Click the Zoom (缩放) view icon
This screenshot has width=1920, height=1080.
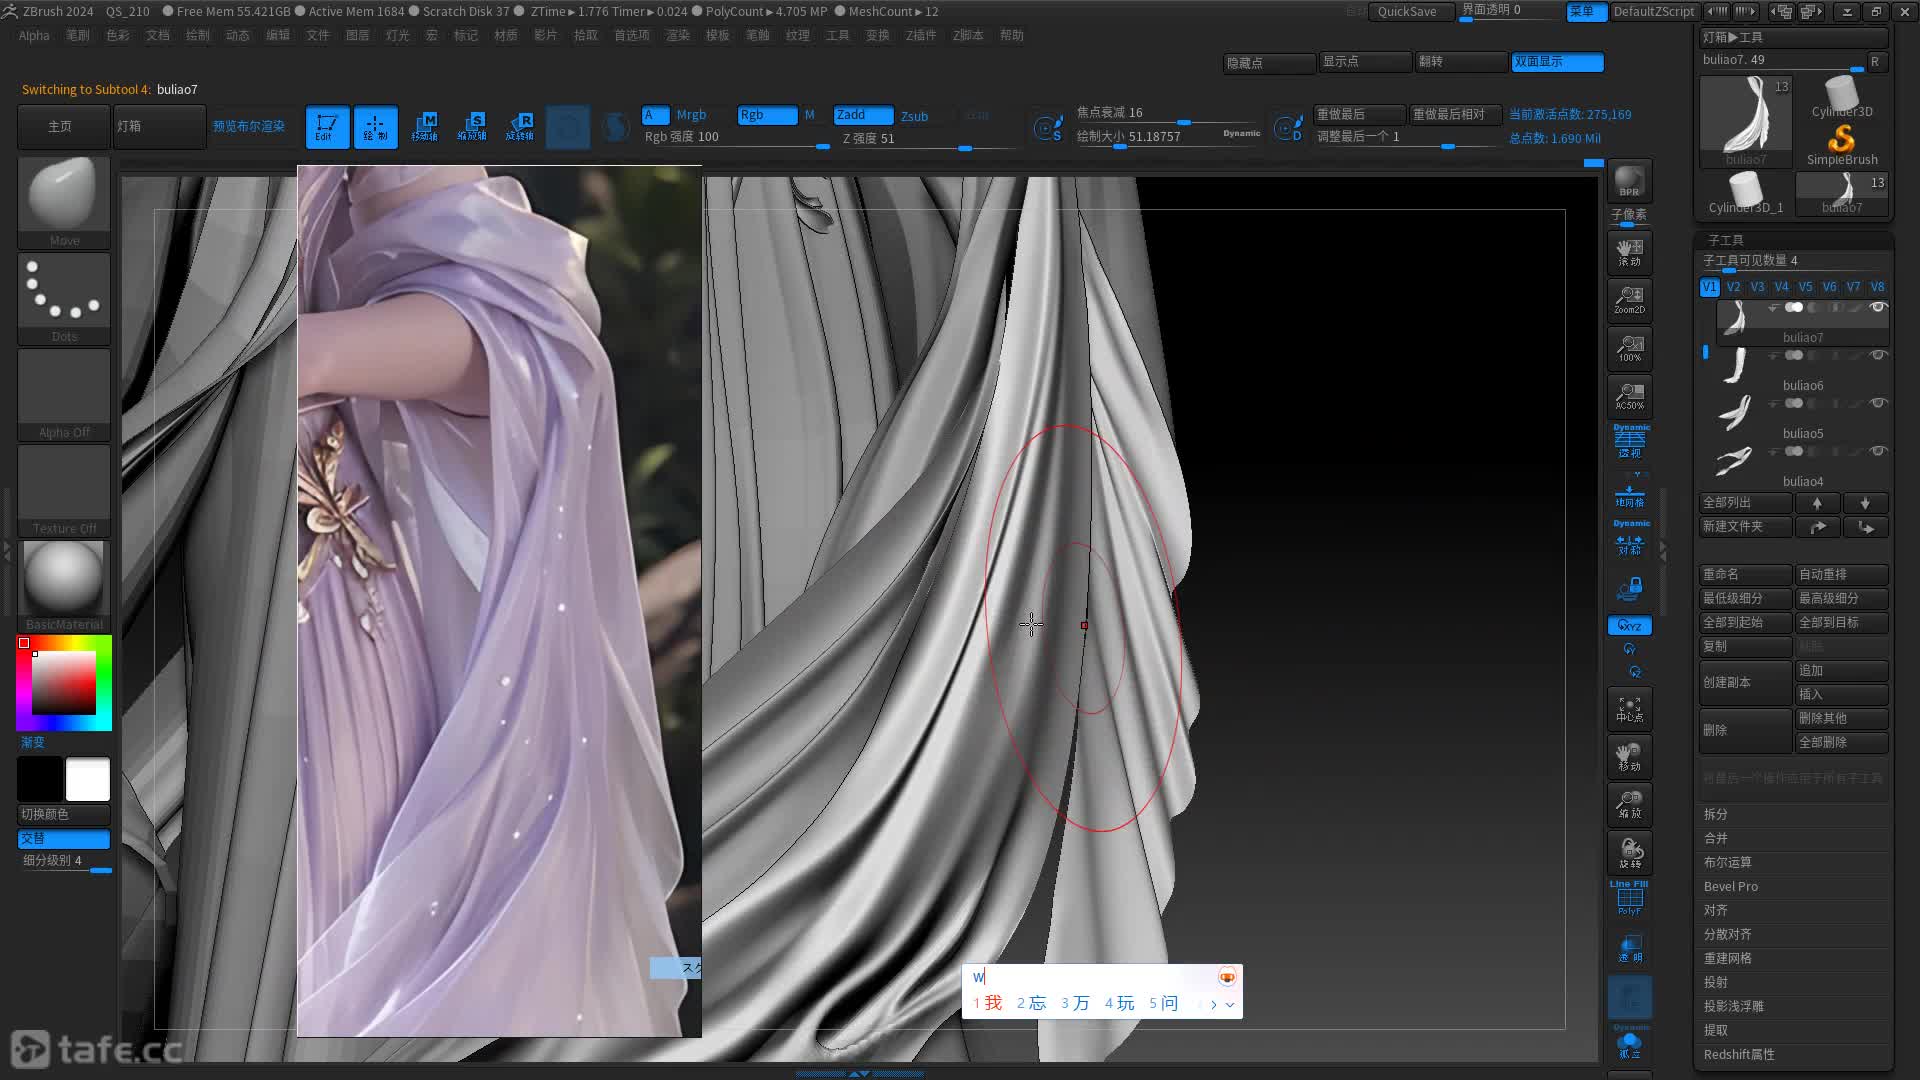pos(1629,804)
